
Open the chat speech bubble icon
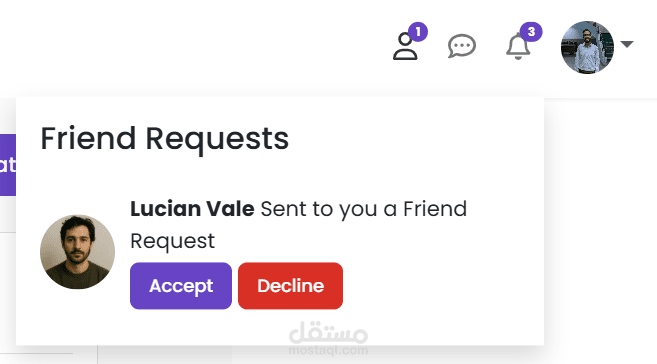[462, 46]
